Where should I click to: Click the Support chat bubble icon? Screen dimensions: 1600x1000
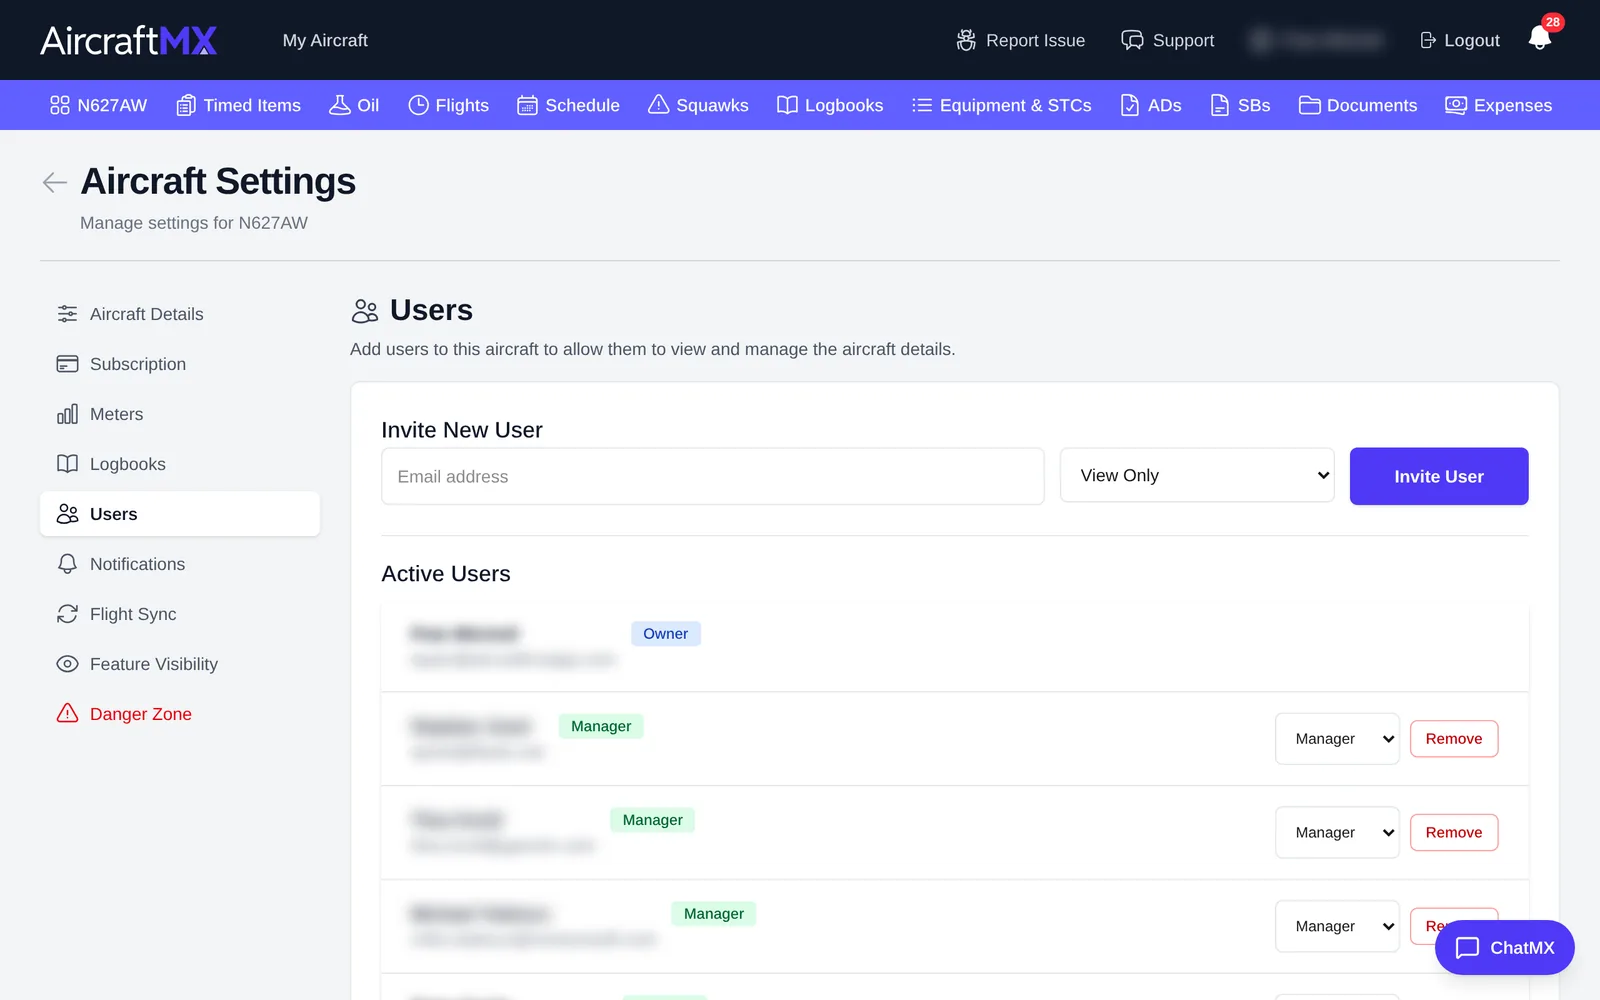pos(1132,40)
